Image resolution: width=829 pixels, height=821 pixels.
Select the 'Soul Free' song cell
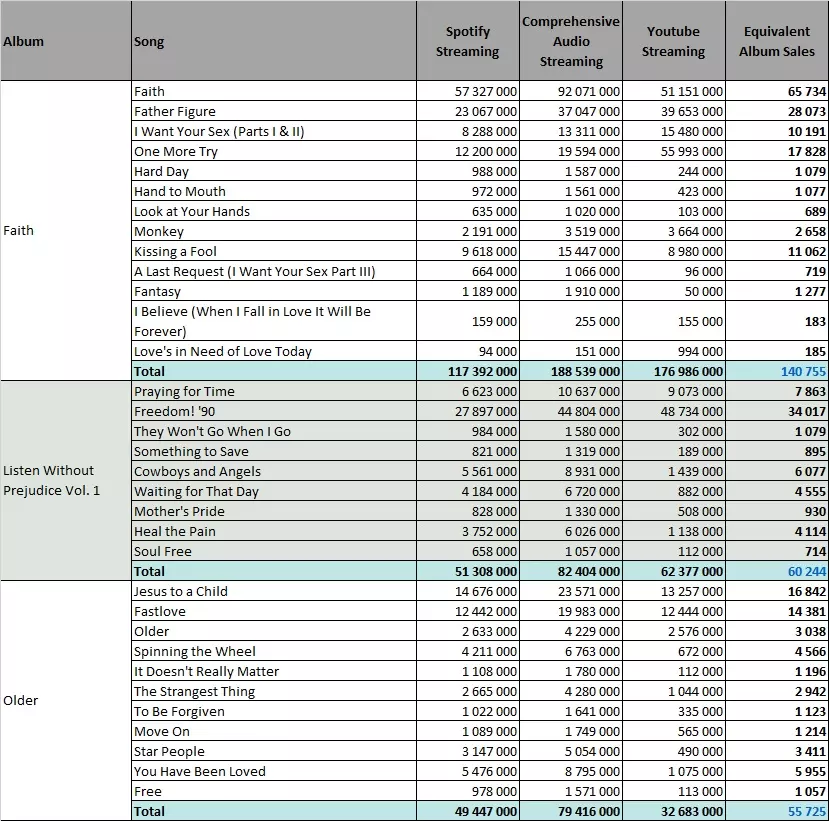(274, 551)
